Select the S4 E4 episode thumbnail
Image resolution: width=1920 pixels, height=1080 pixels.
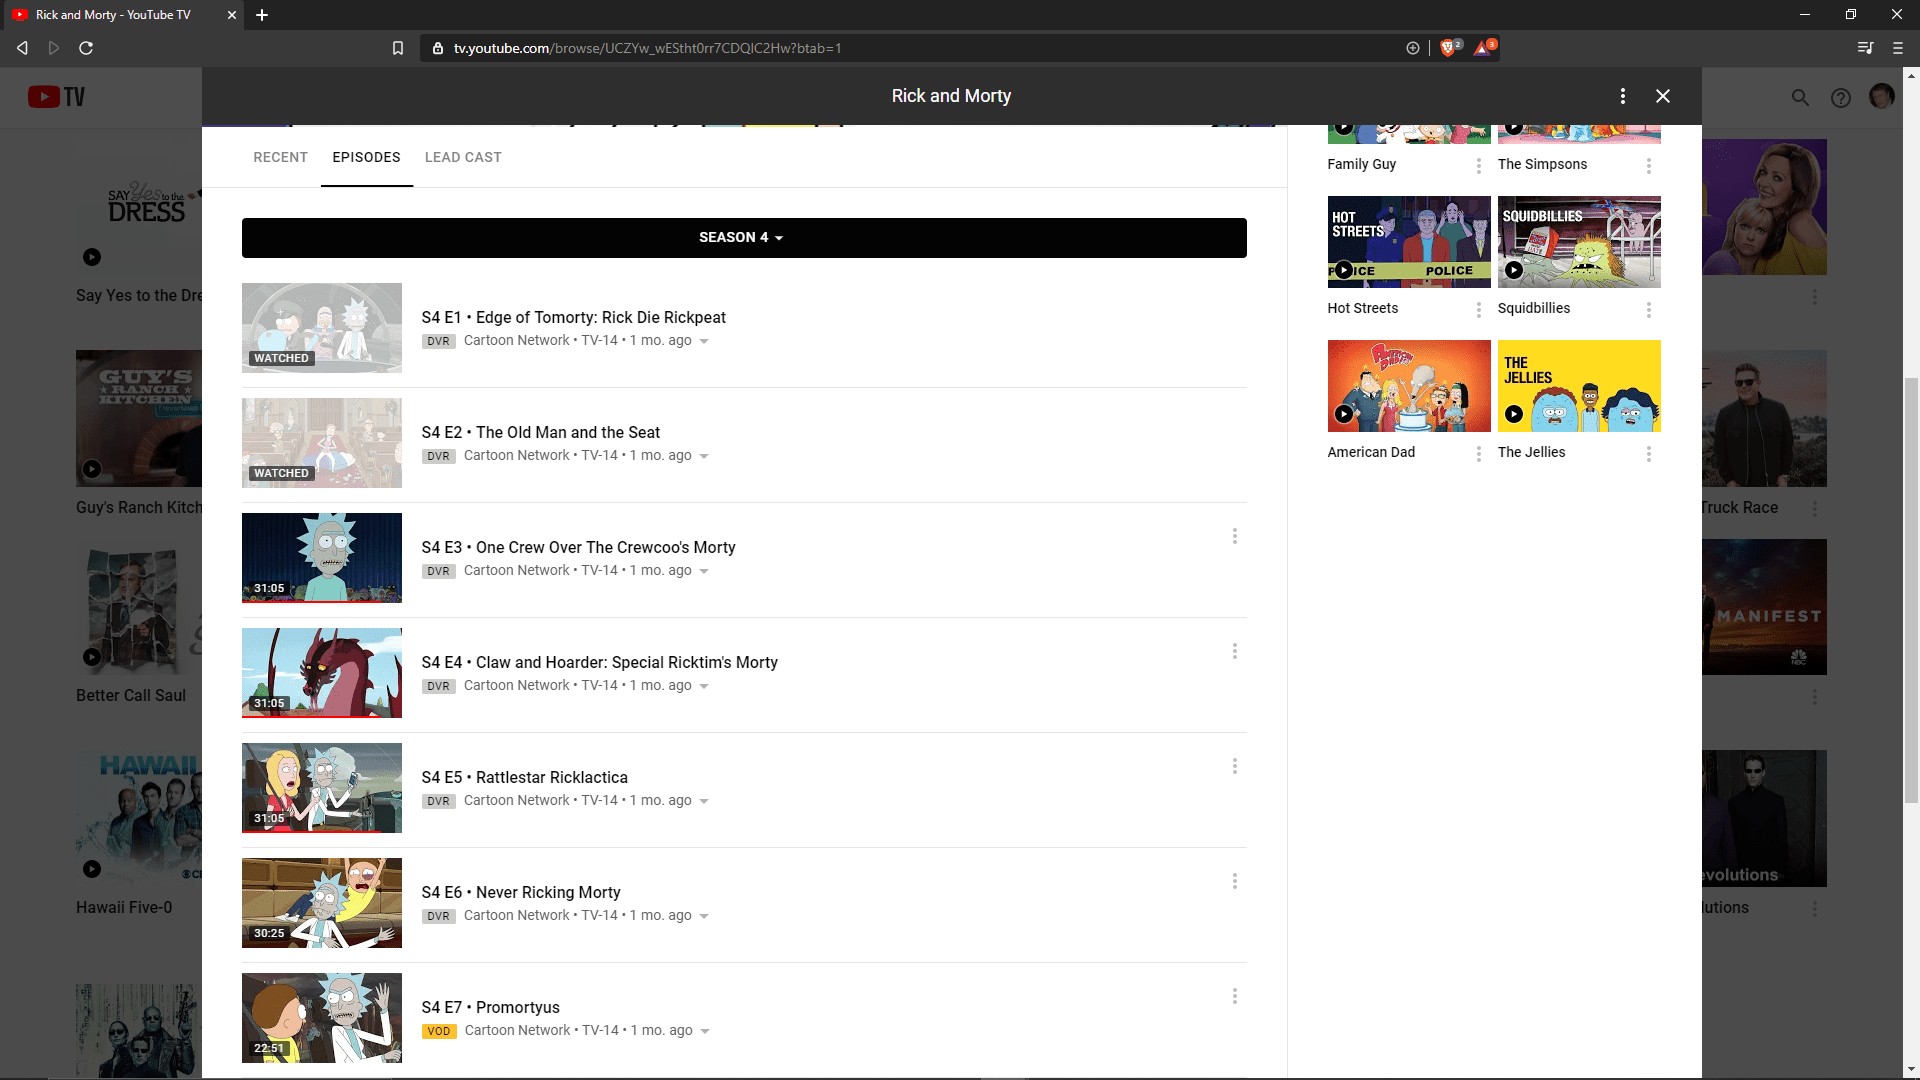[x=322, y=673]
